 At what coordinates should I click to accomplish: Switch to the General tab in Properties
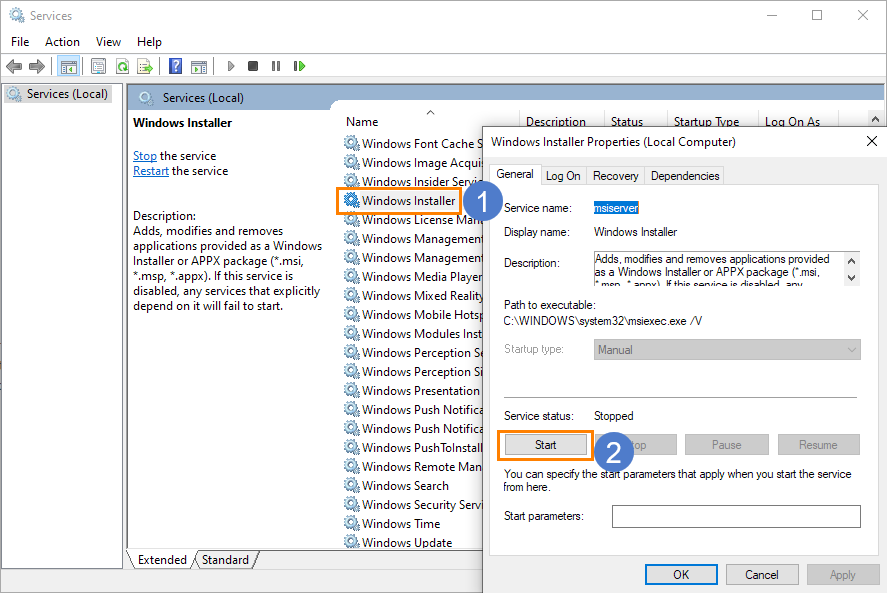(515, 174)
